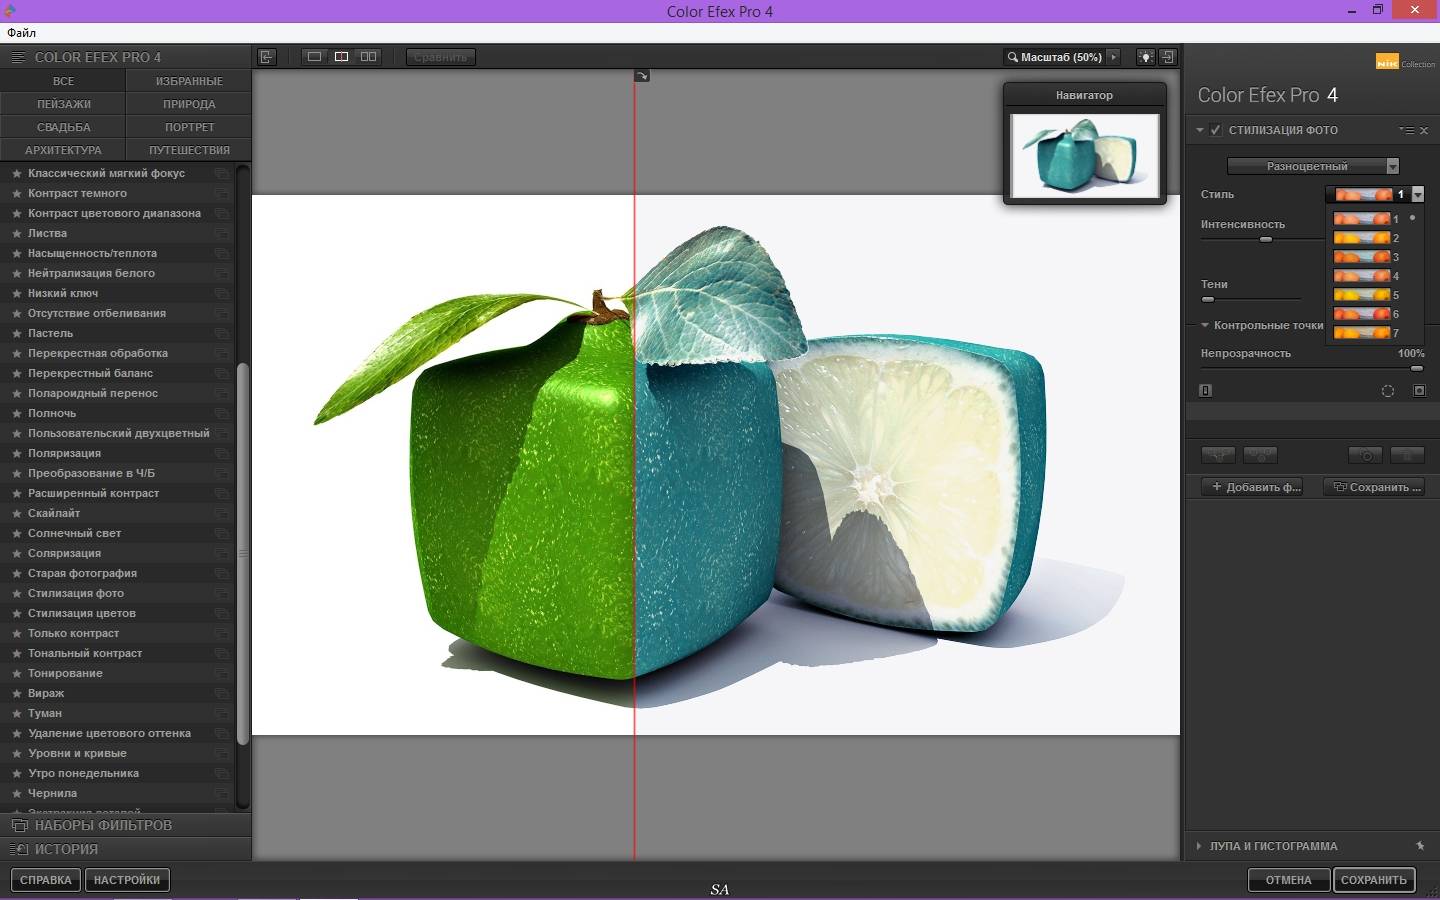Mark Туман filter star as favorite
This screenshot has width=1440, height=900.
point(16,713)
